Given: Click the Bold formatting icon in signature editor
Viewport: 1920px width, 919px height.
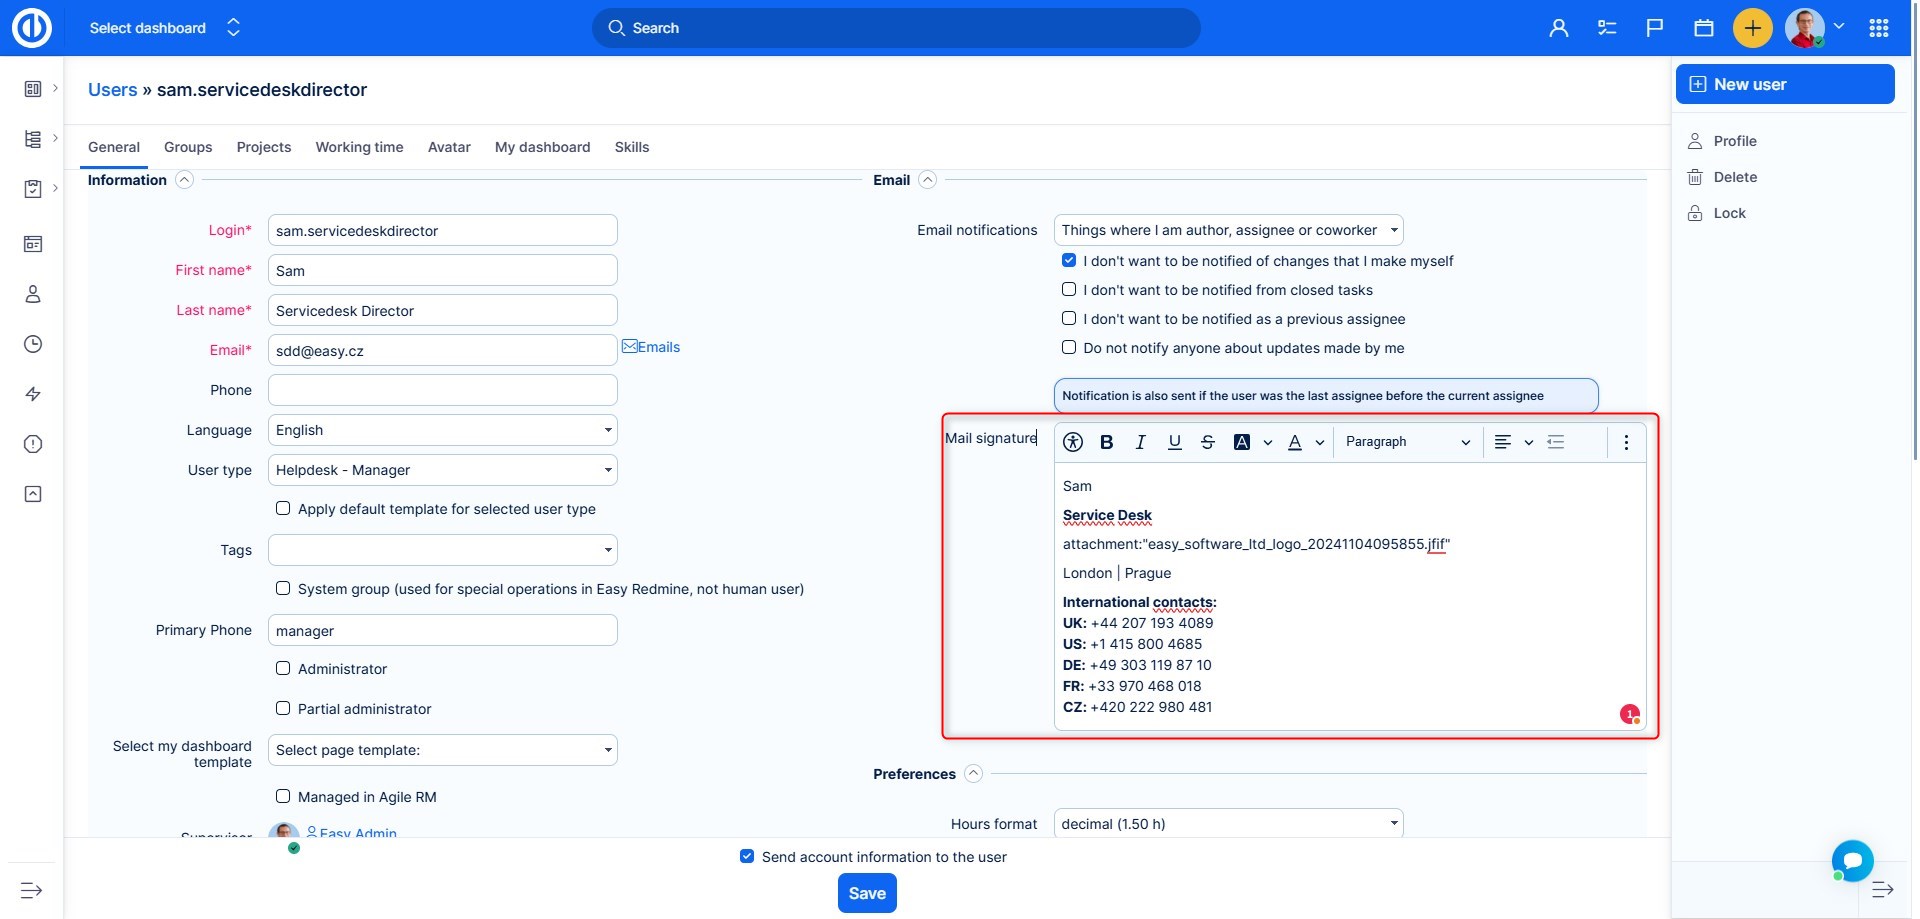Looking at the screenshot, I should click(x=1106, y=442).
